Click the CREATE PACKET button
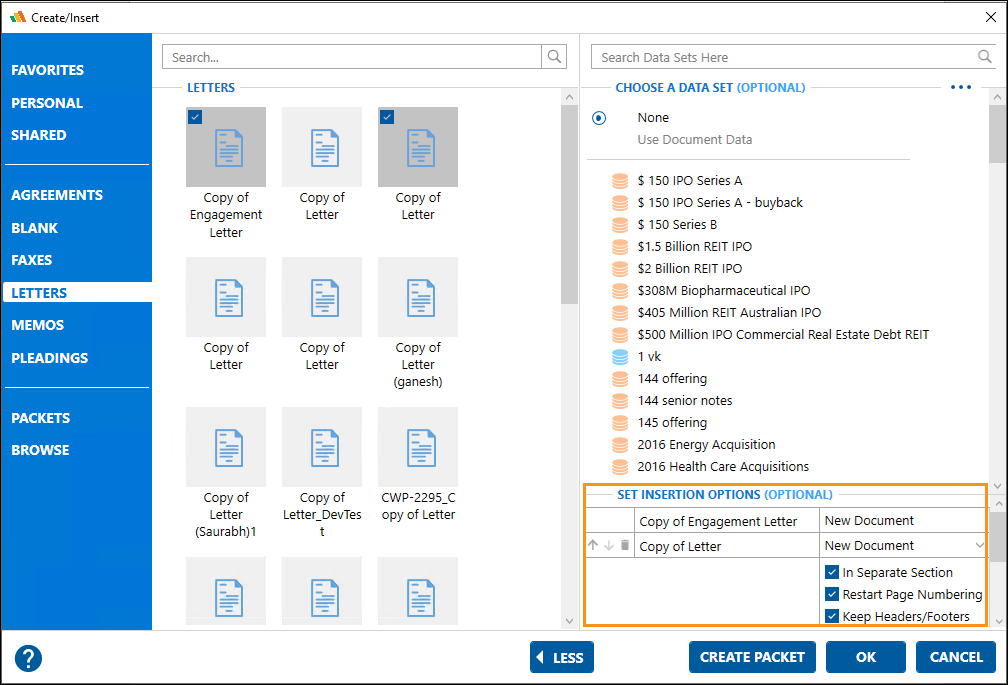1008x685 pixels. coord(752,657)
